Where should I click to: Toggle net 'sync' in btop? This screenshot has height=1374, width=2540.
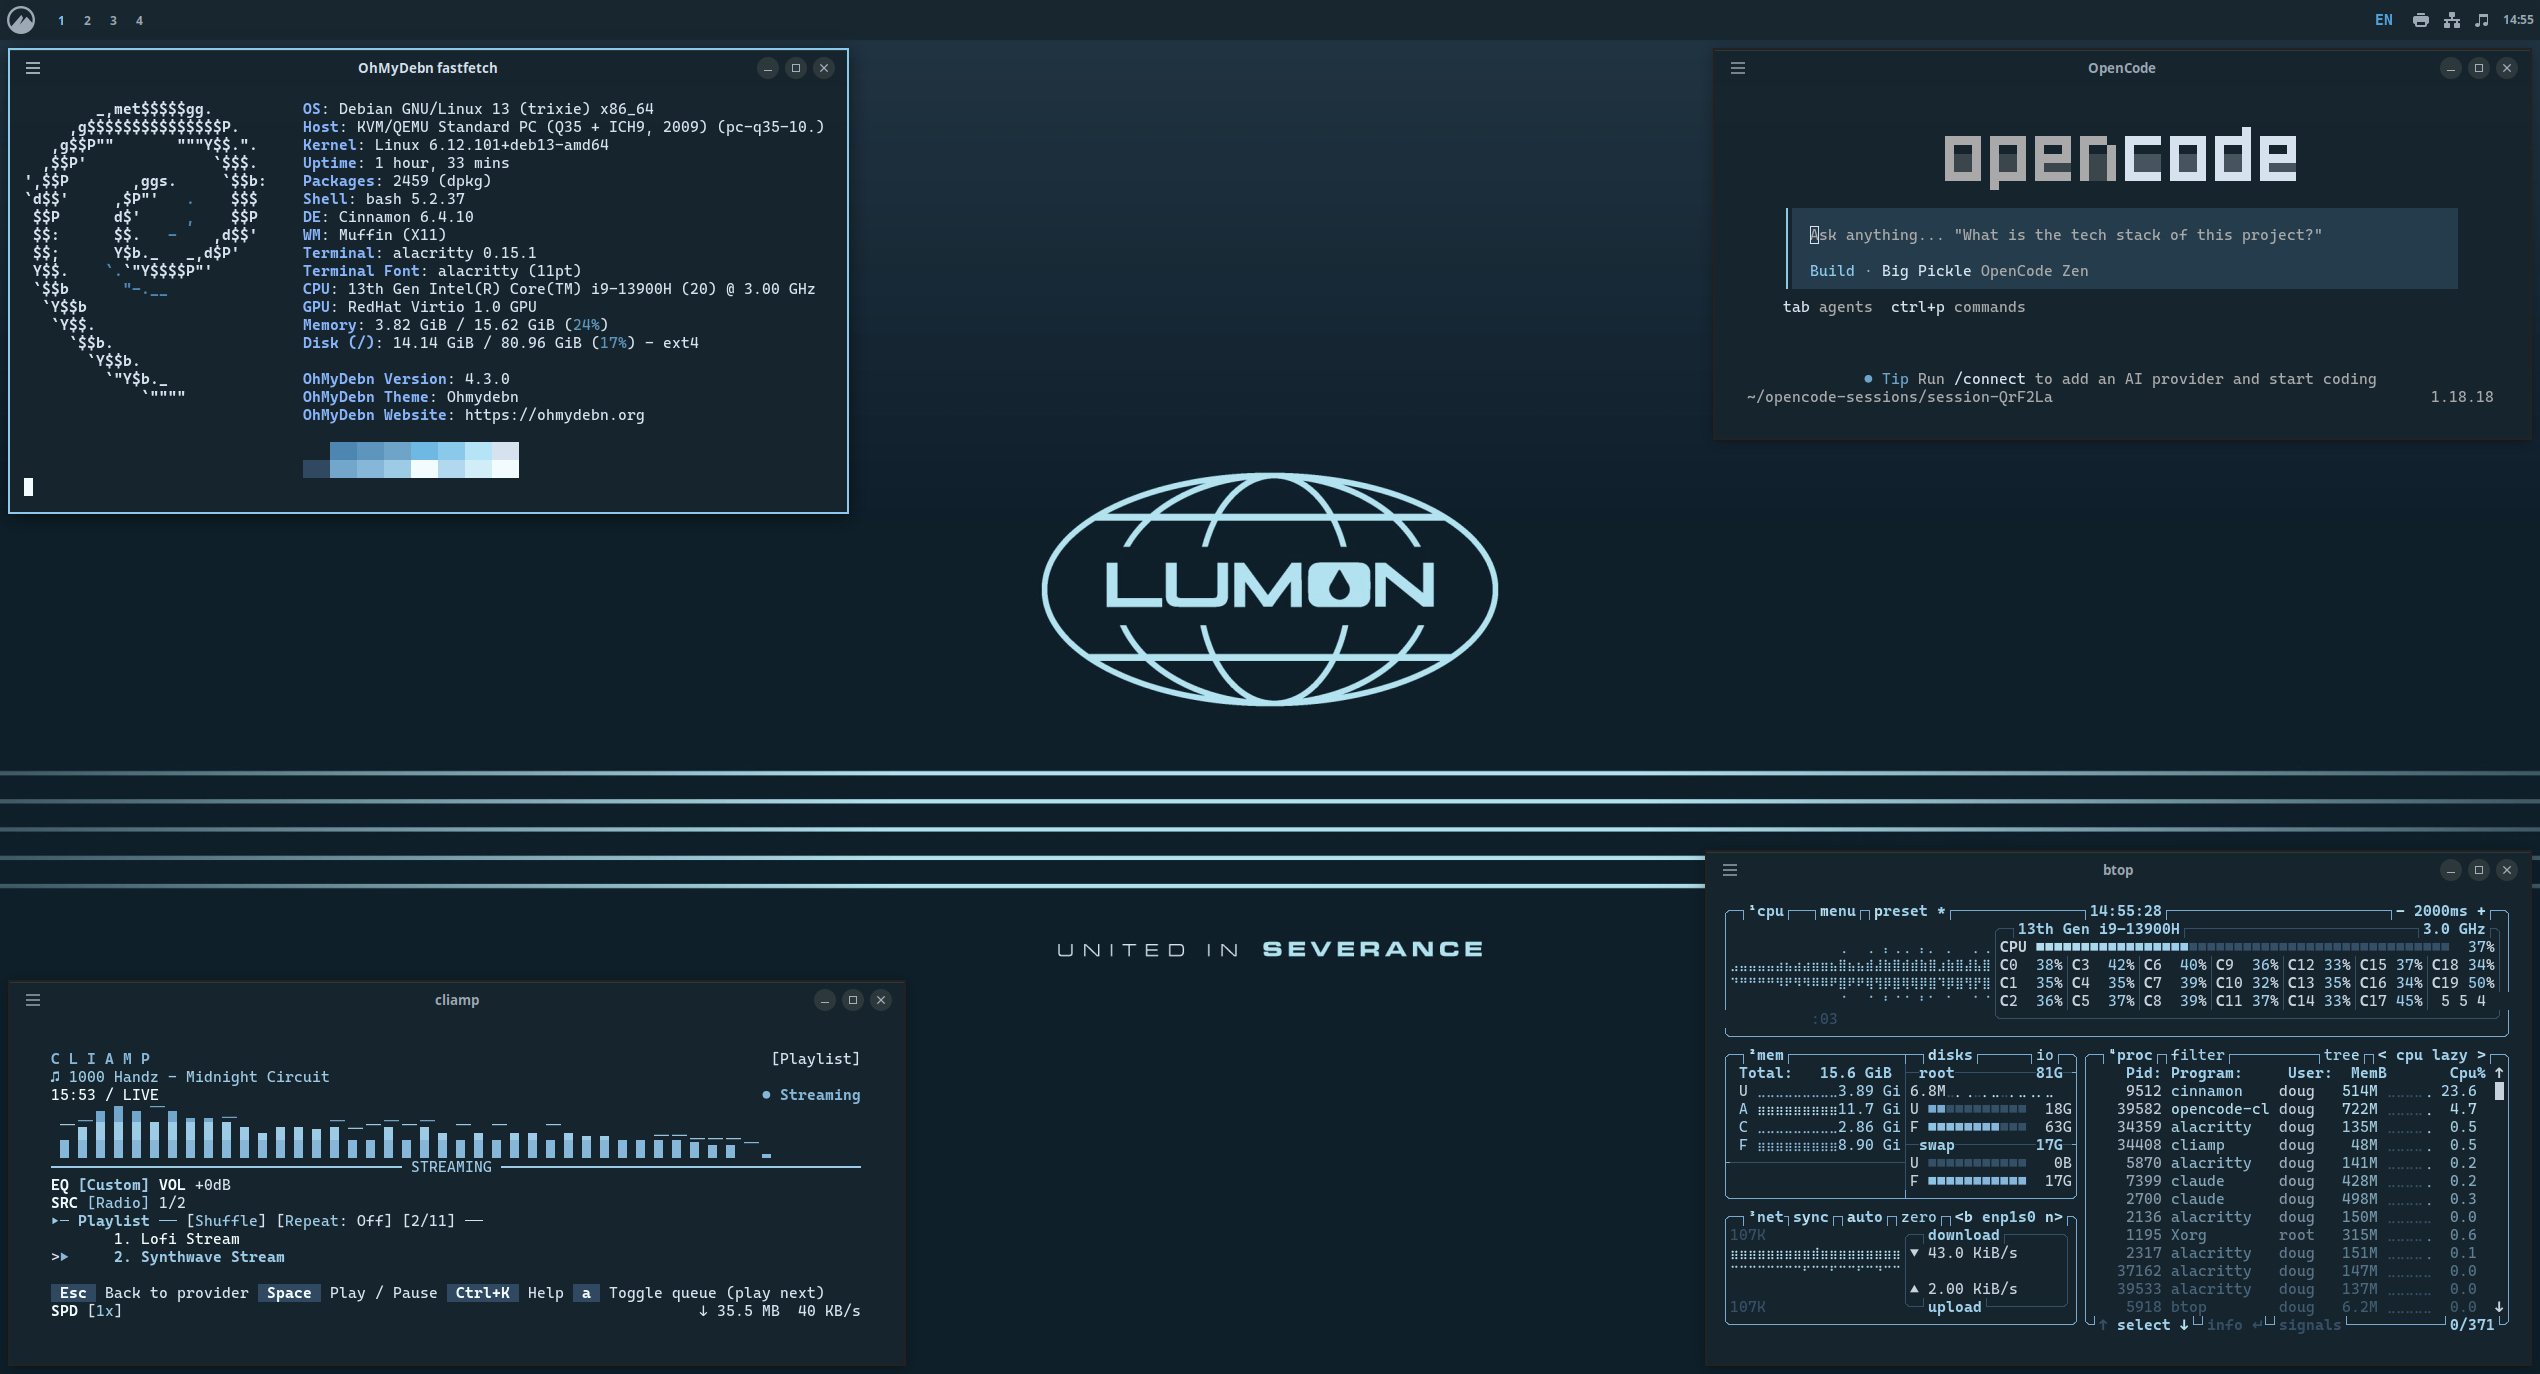(x=1810, y=1217)
